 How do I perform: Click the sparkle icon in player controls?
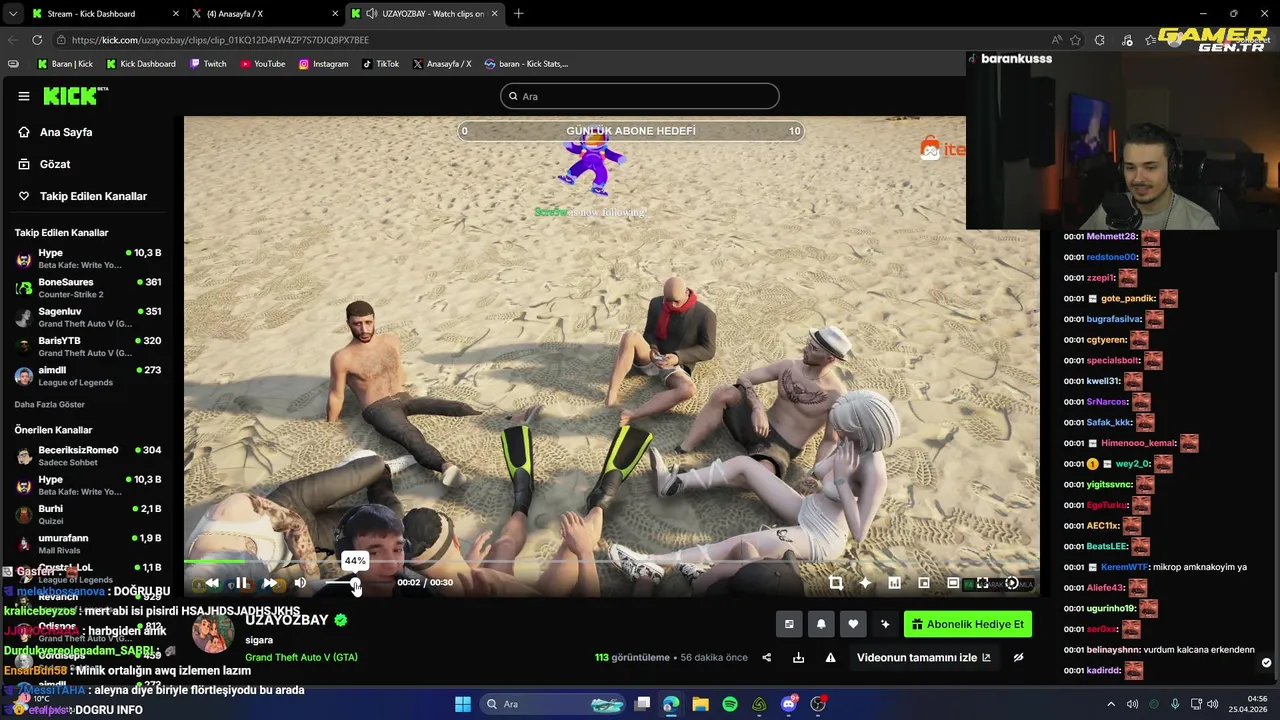[x=865, y=583]
